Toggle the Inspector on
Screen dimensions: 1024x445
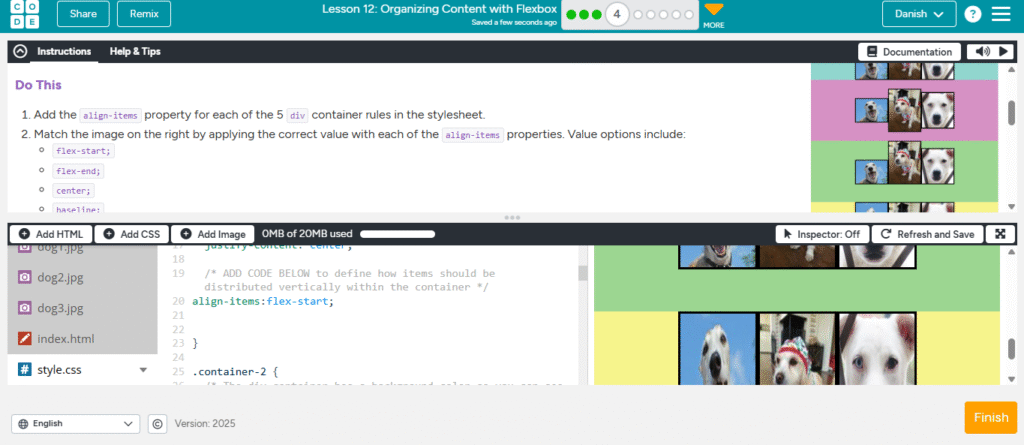click(822, 234)
